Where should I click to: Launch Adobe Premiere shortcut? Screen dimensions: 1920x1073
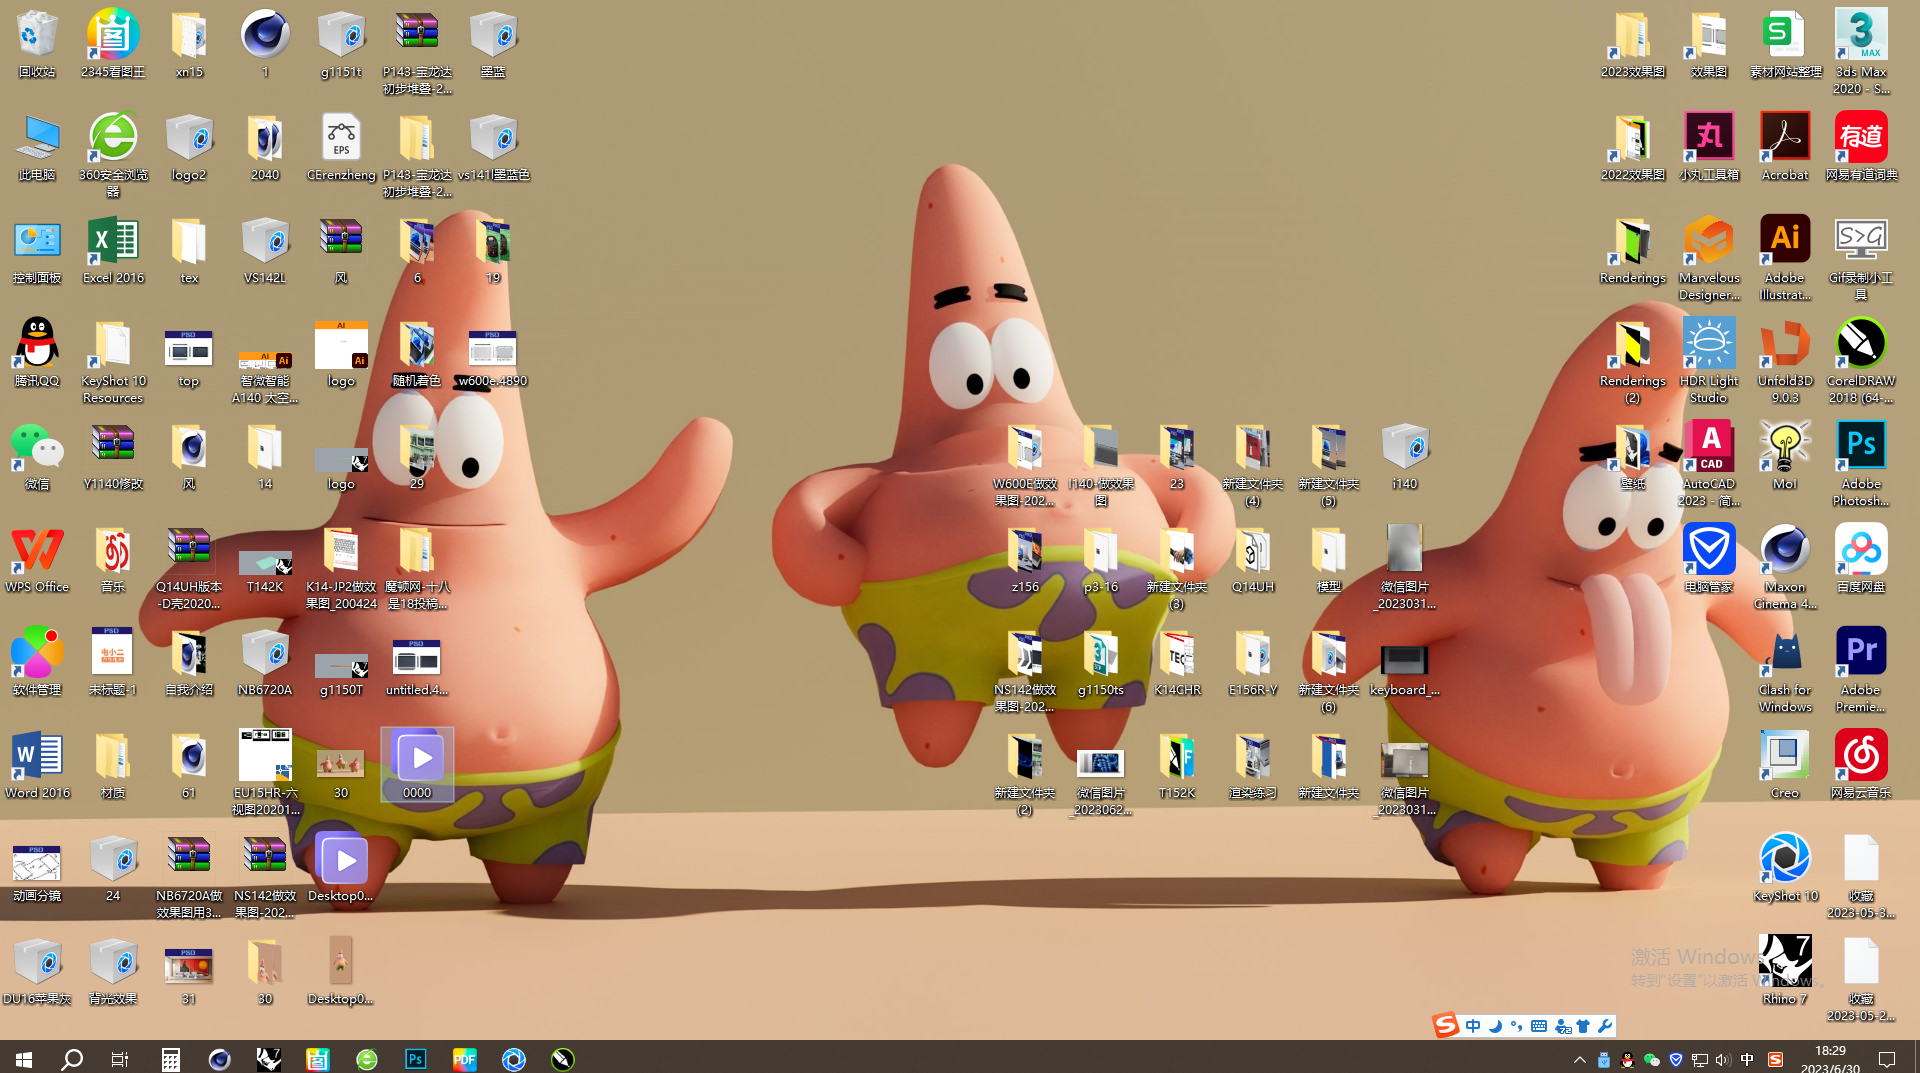click(x=1861, y=670)
